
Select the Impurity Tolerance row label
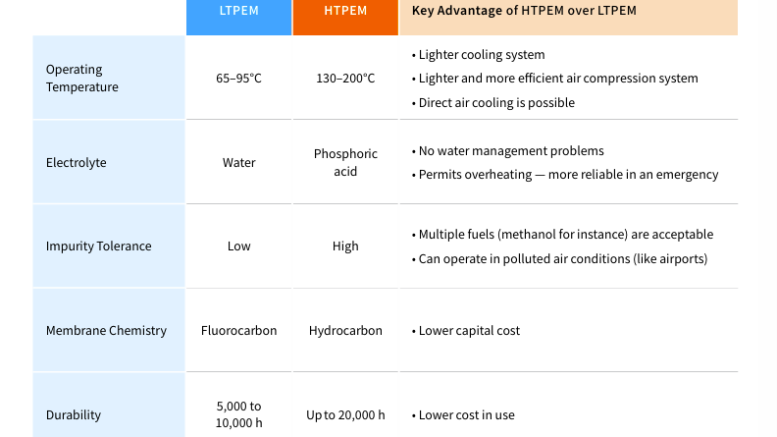[99, 246]
